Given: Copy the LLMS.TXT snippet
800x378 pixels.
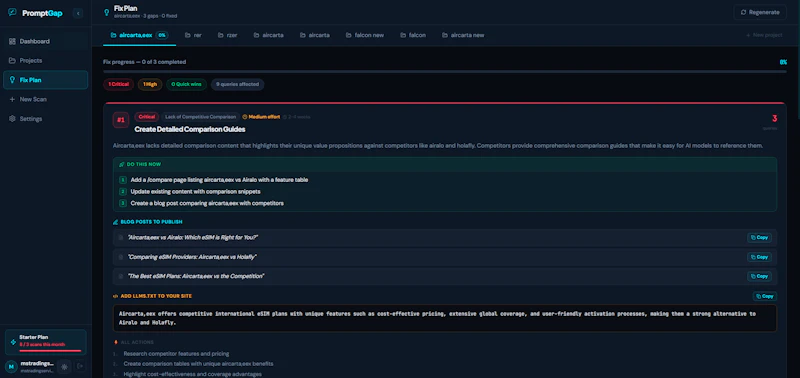Looking at the screenshot, I should (x=765, y=296).
